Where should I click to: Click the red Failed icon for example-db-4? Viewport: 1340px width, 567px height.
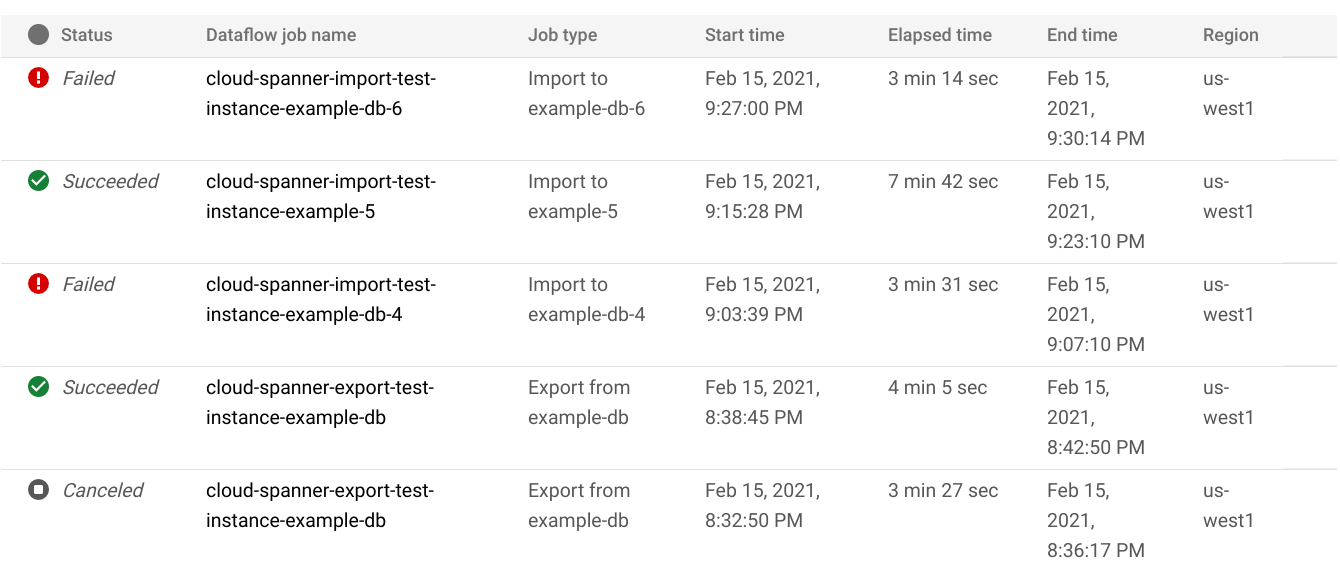(x=38, y=284)
